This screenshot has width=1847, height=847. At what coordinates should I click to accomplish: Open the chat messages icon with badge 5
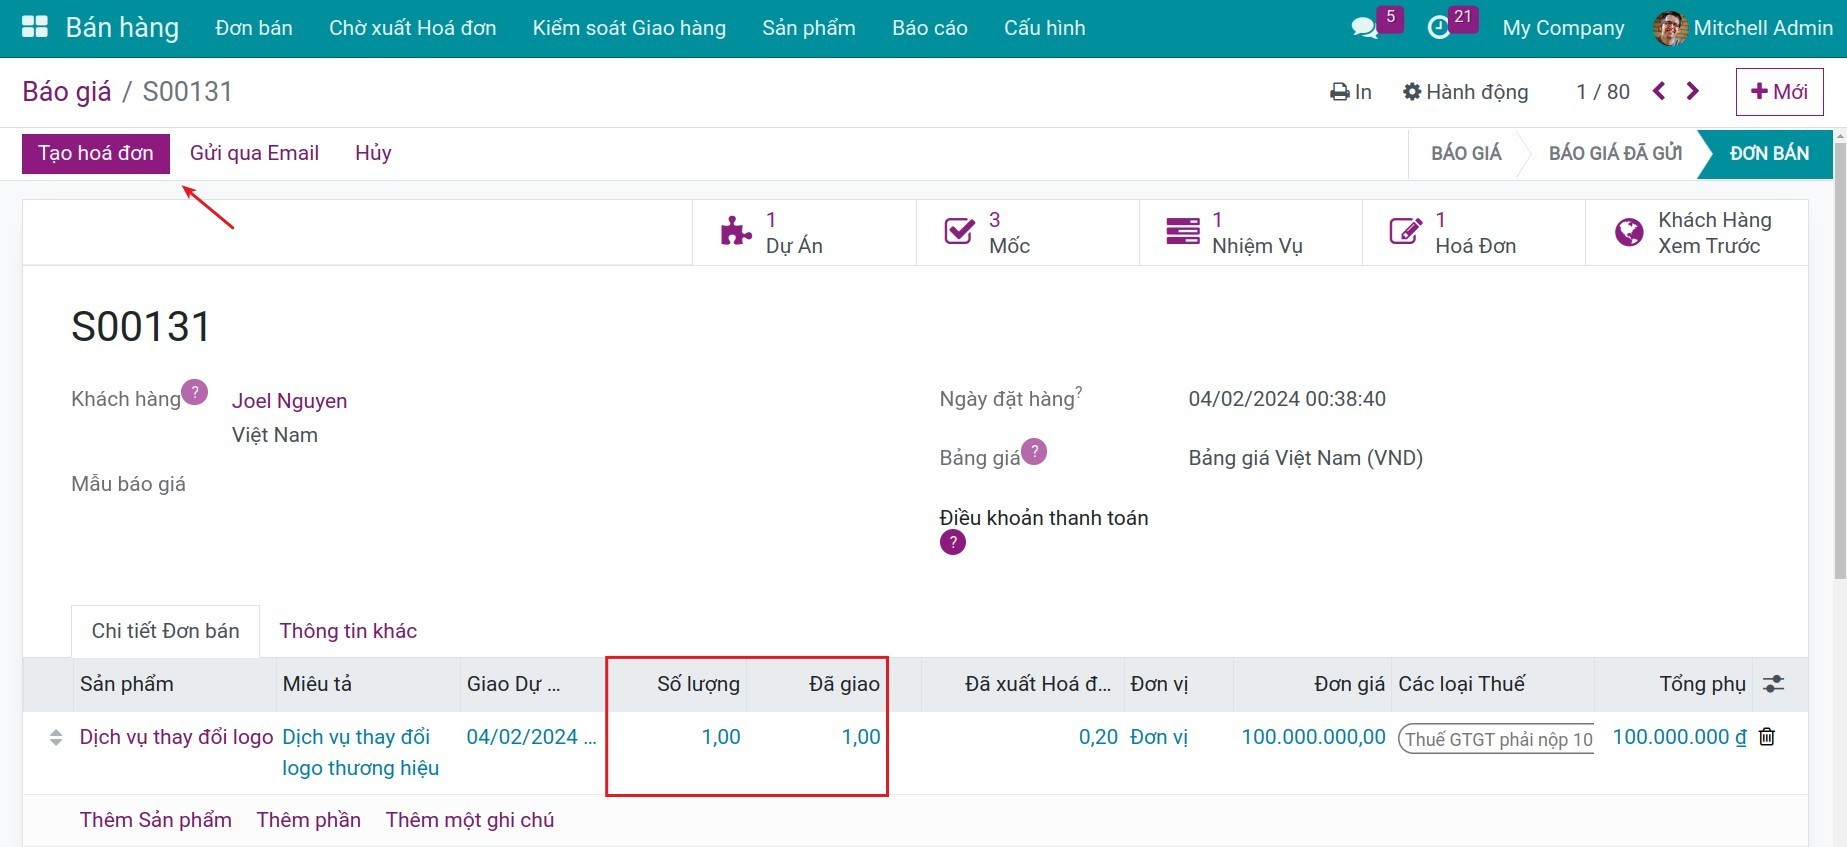pyautogui.click(x=1365, y=28)
